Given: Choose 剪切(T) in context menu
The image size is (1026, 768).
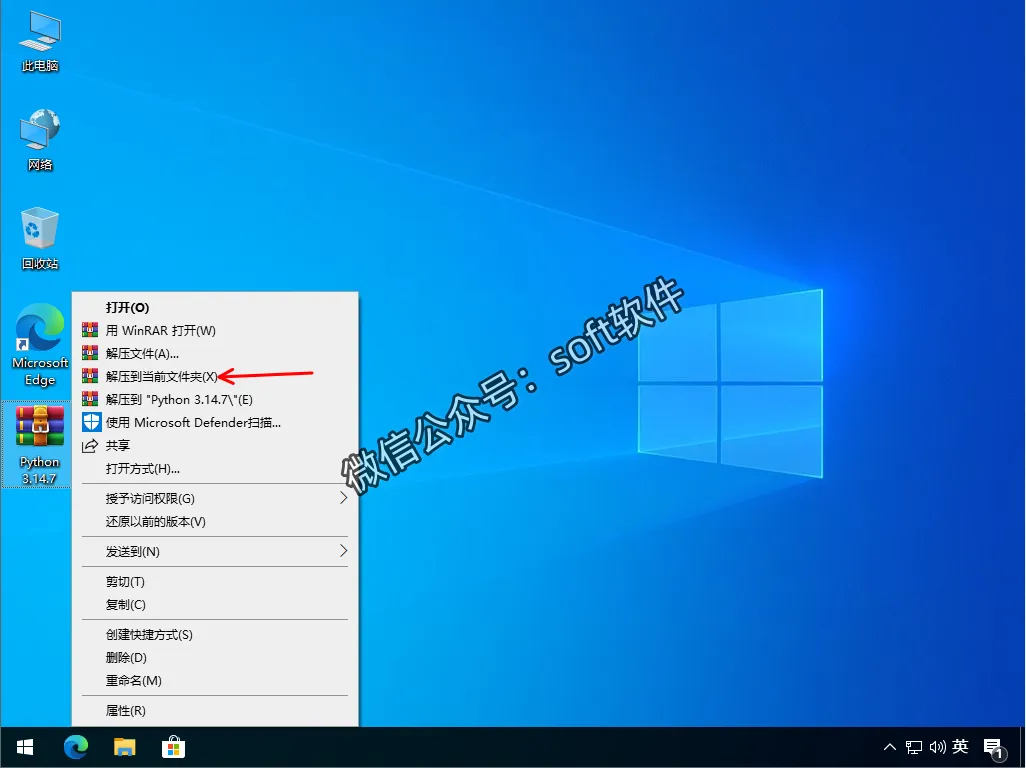Looking at the screenshot, I should (x=215, y=582).
